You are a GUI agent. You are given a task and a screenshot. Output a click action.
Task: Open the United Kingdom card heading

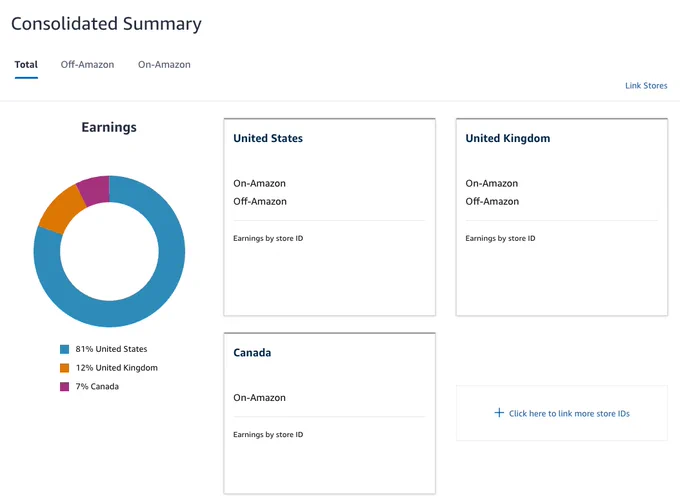(507, 138)
